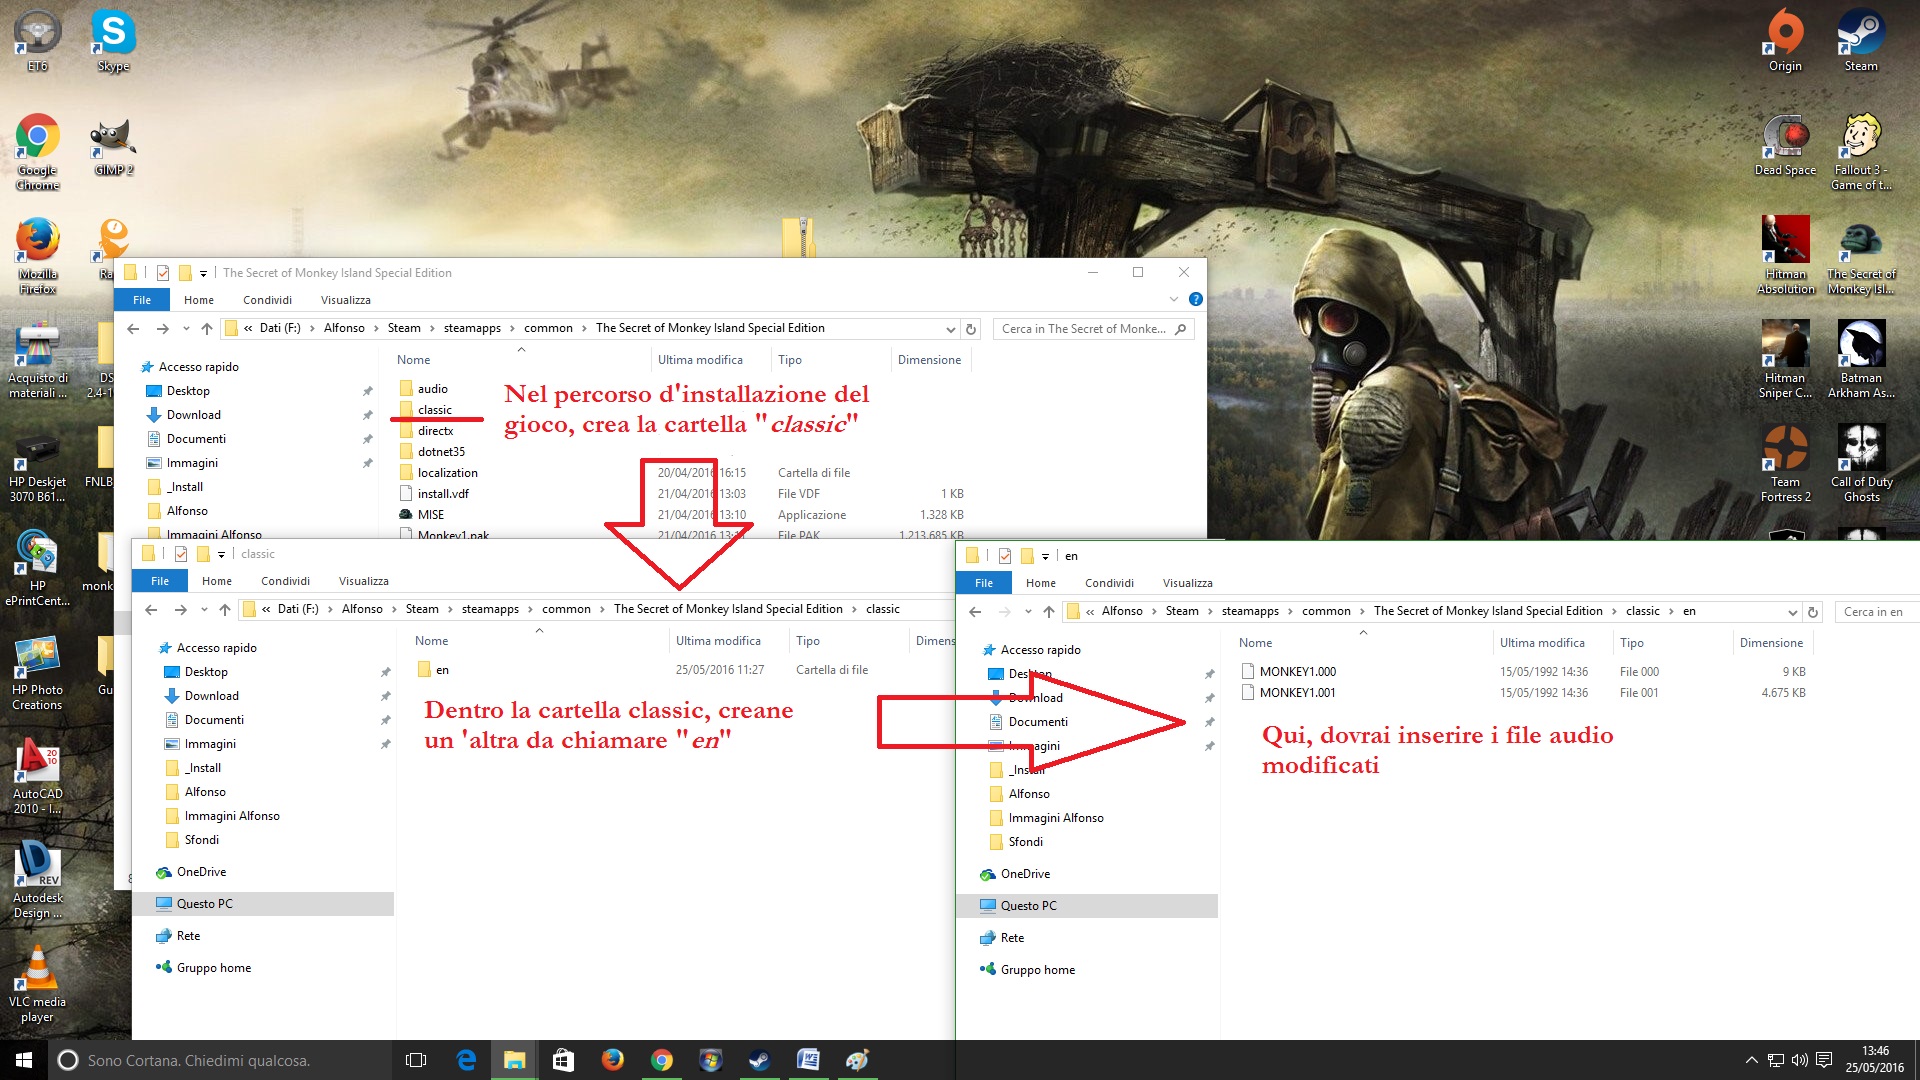Screen dimensions: 1920x1080
Task: Expand address bar history dropdown in top window
Action: point(950,329)
